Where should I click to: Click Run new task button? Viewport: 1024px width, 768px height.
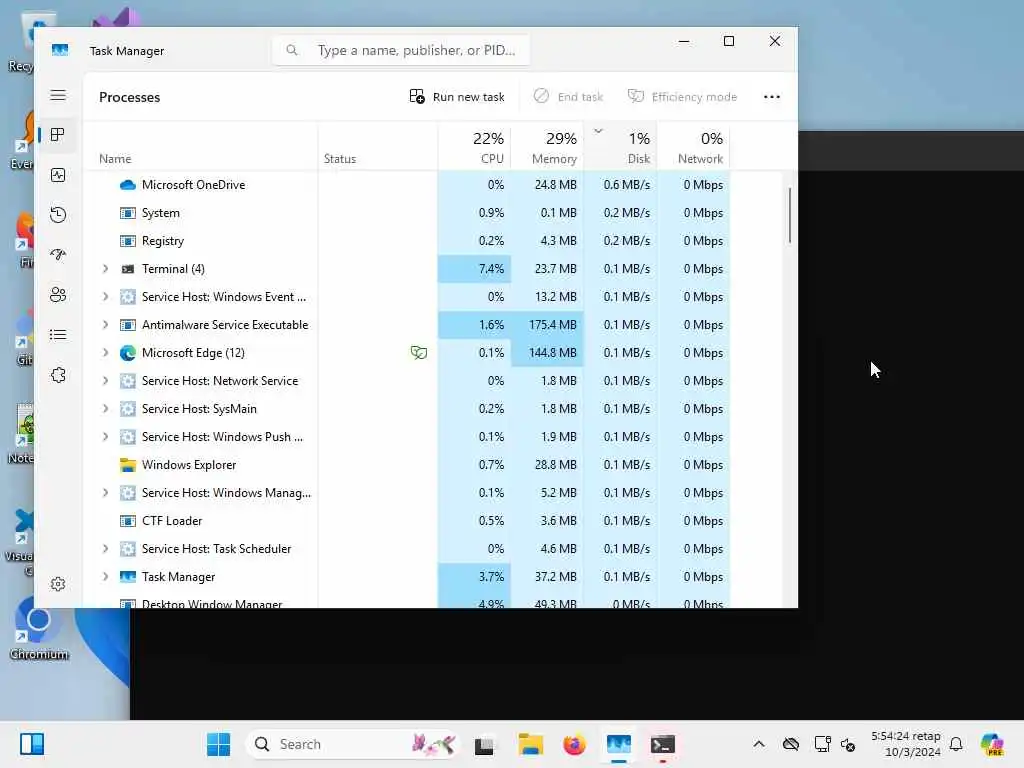tap(457, 97)
